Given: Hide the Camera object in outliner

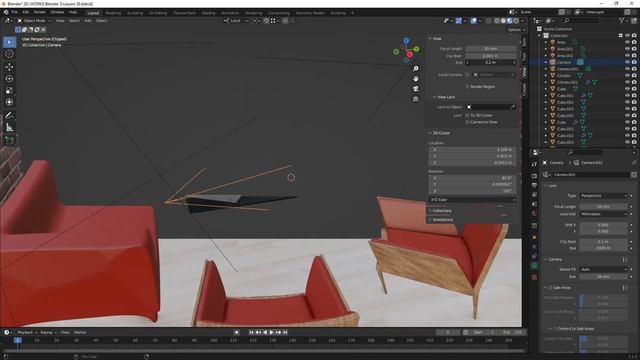Looking at the screenshot, I should click(627, 62).
